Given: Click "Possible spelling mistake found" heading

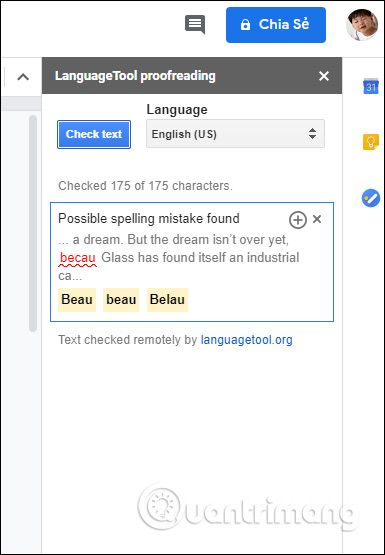Looking at the screenshot, I should point(149,219).
